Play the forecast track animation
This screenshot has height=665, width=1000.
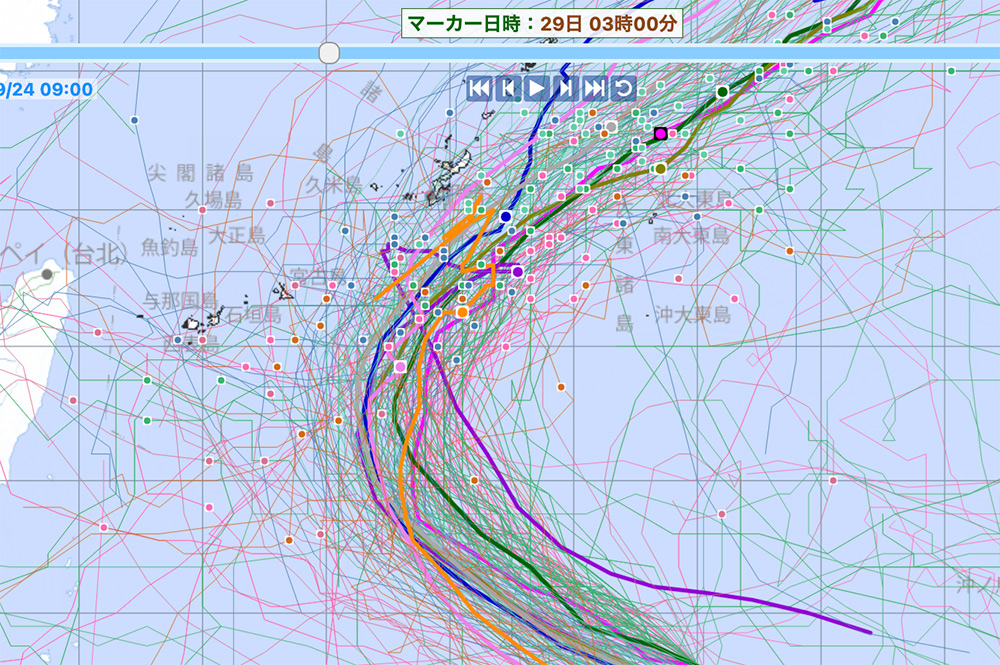(536, 88)
